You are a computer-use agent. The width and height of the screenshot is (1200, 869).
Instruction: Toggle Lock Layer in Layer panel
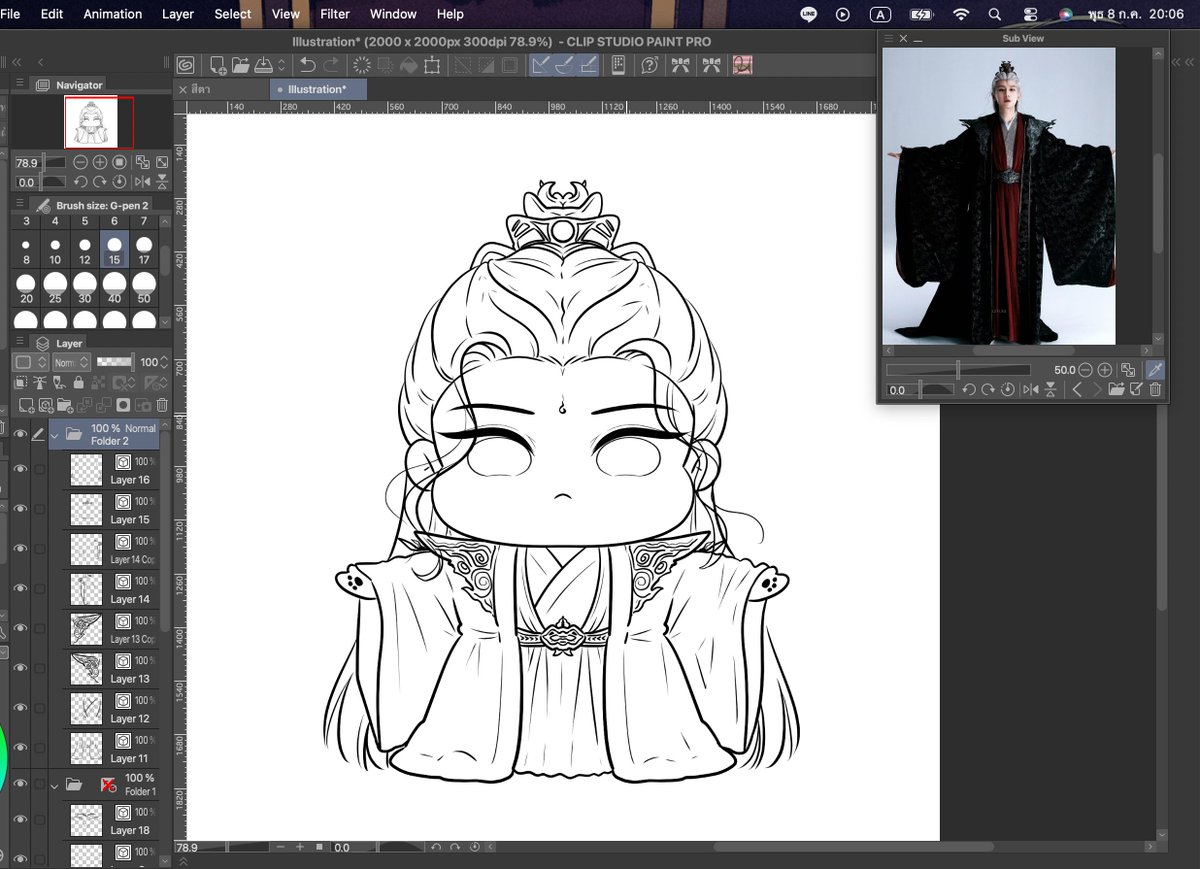[79, 383]
